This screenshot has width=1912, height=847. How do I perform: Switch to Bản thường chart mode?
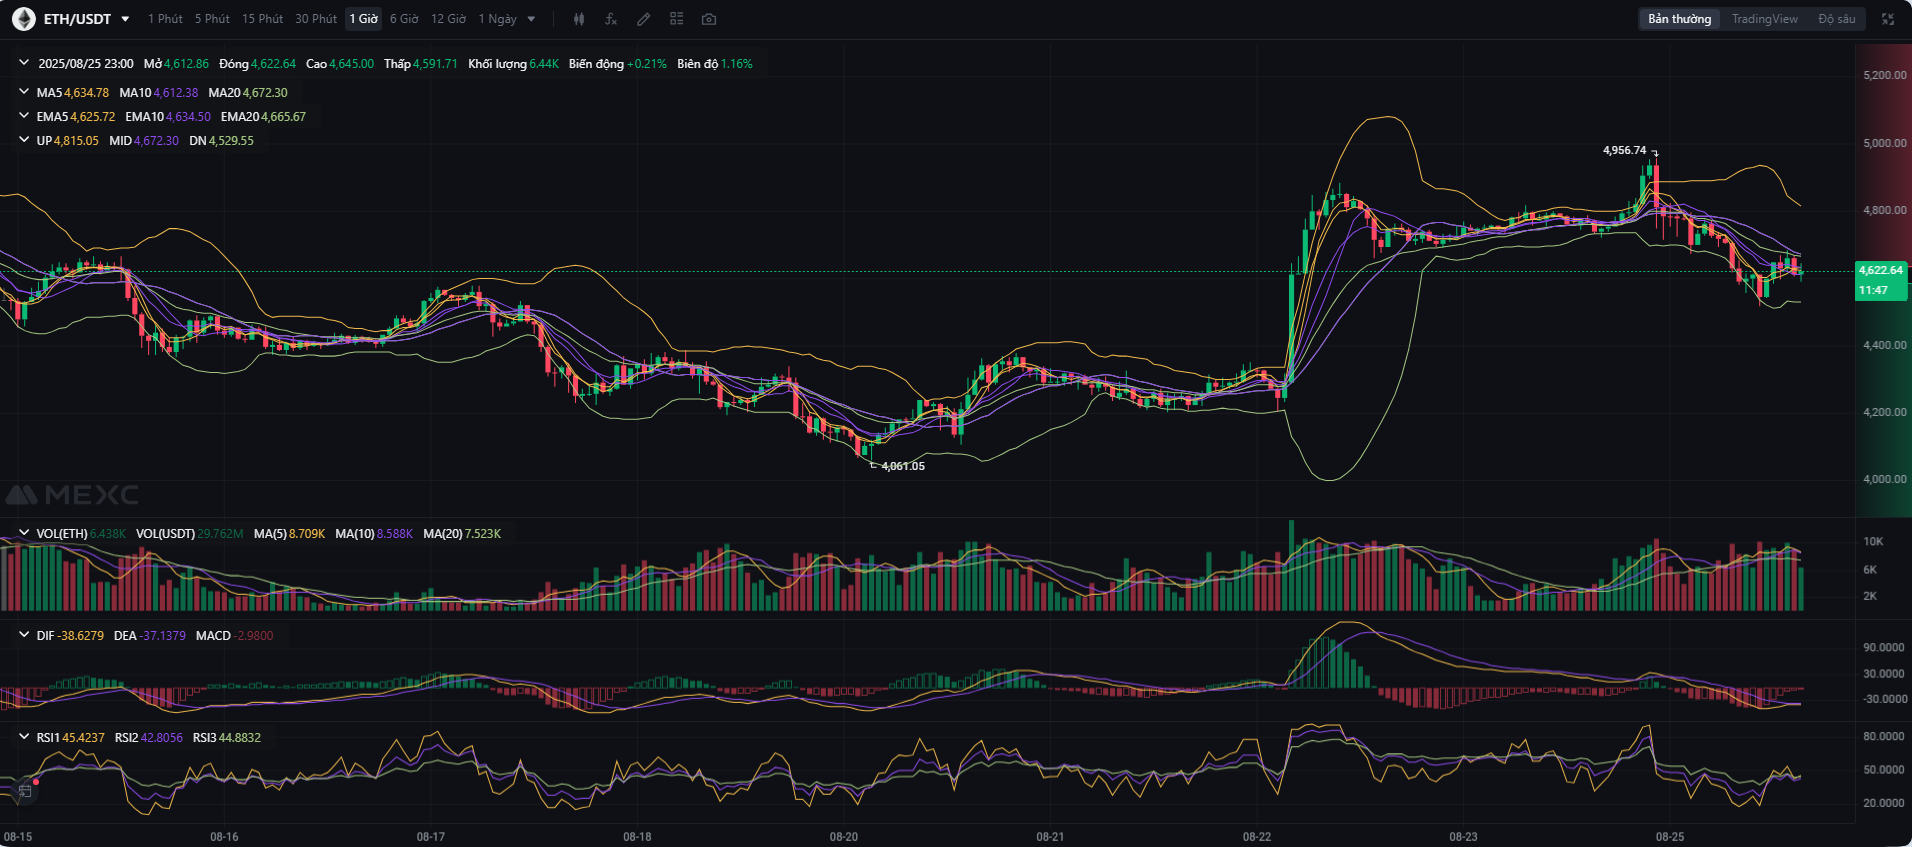point(1680,19)
